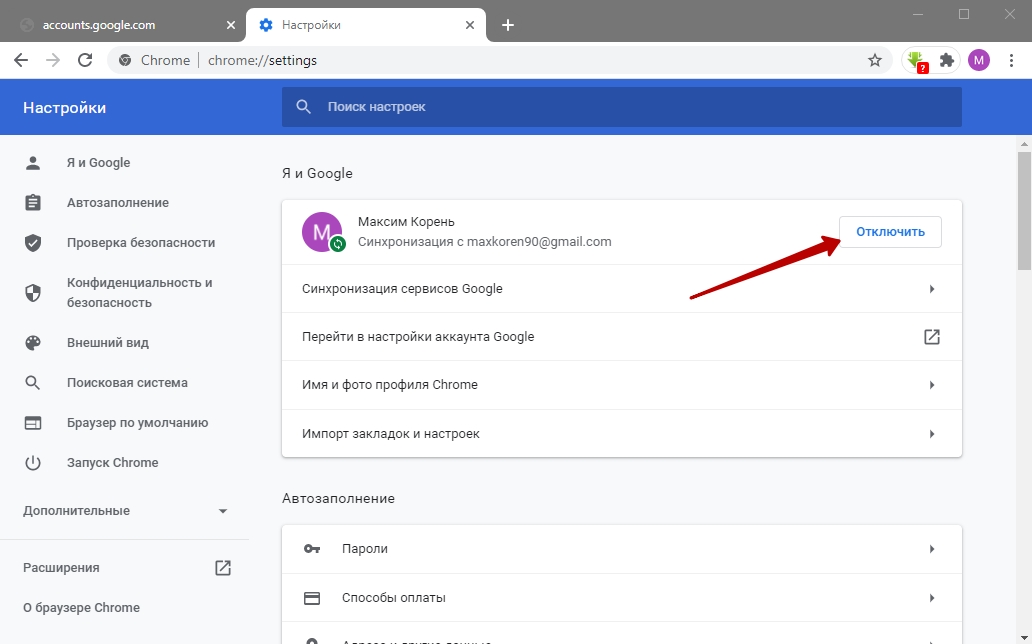Go back using the back arrow

click(x=21, y=60)
